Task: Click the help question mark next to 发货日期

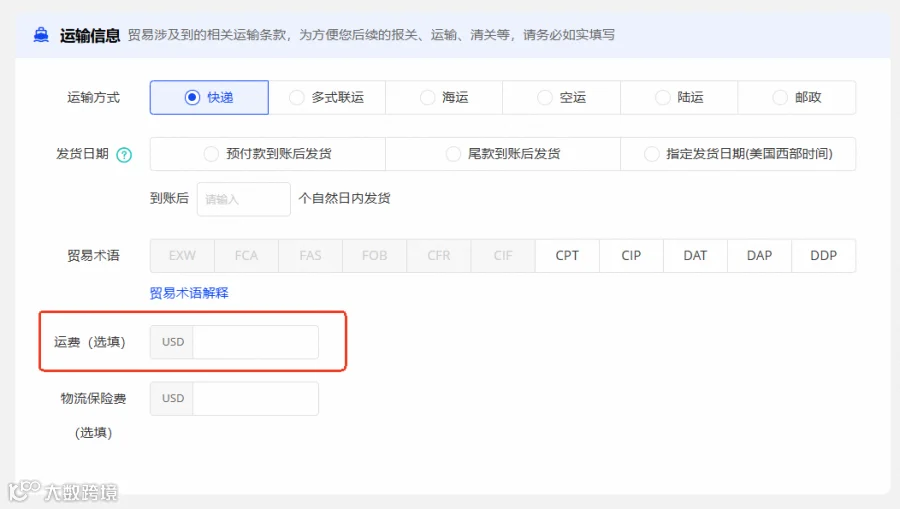Action: point(124,155)
